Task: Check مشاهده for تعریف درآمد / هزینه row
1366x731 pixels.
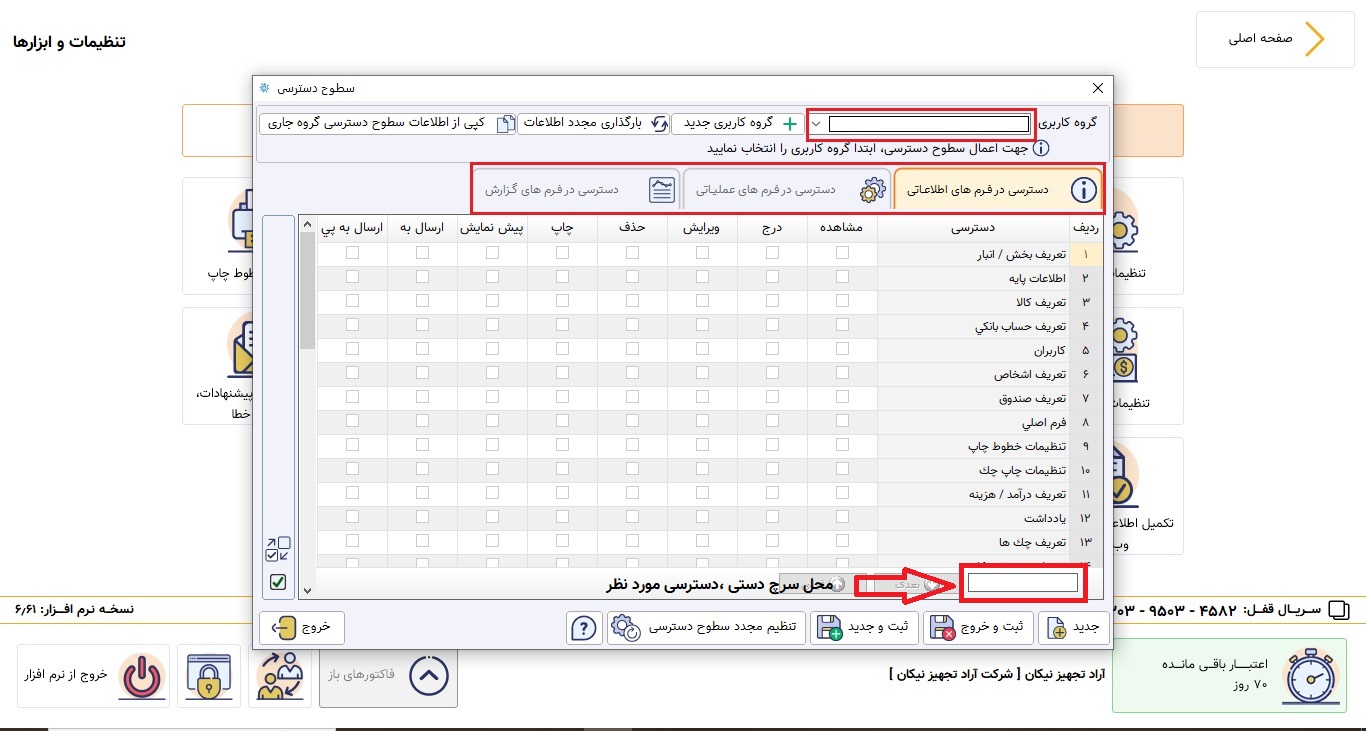Action: 842,493
